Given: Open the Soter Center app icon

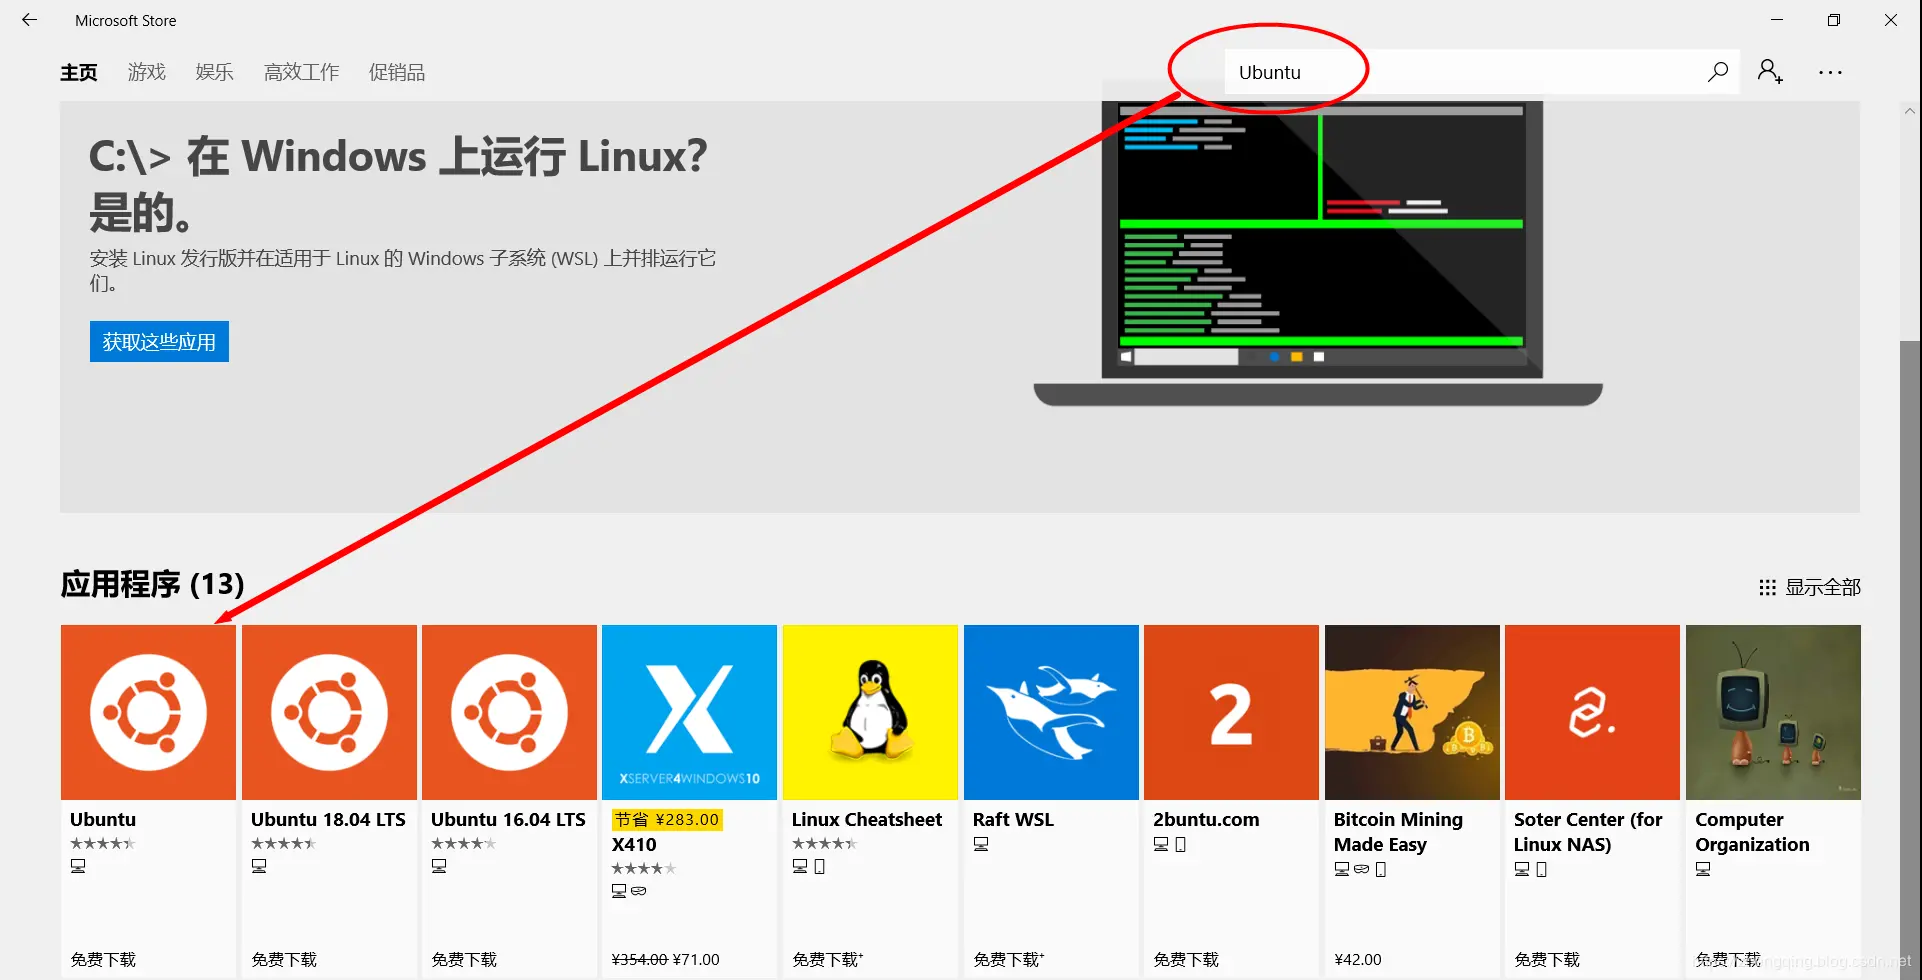Looking at the screenshot, I should [1592, 712].
